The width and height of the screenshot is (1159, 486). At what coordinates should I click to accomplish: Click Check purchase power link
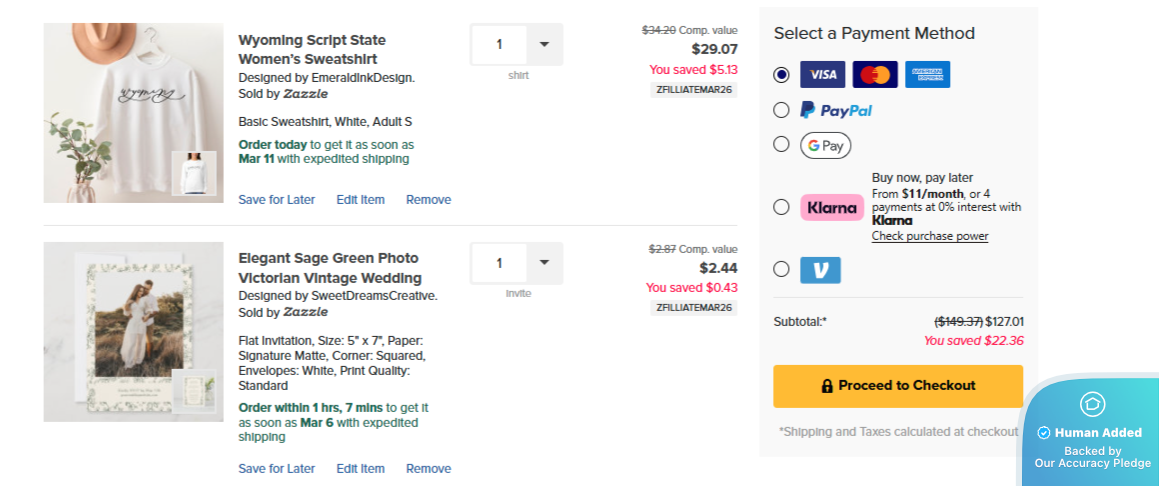click(930, 237)
